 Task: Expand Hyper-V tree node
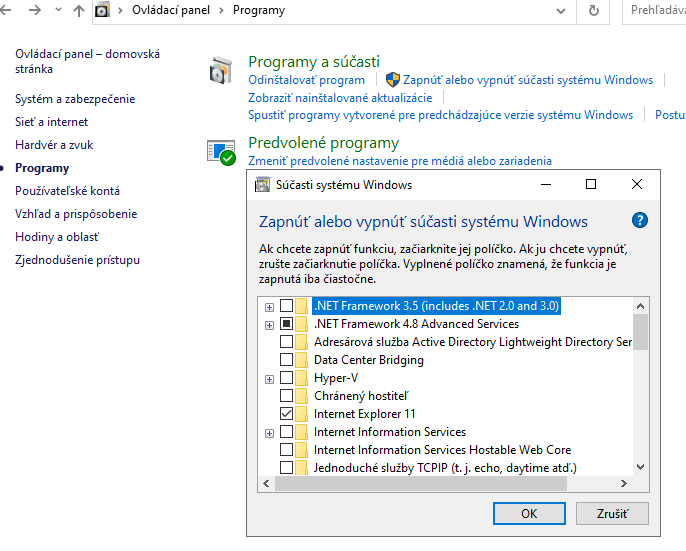click(270, 379)
